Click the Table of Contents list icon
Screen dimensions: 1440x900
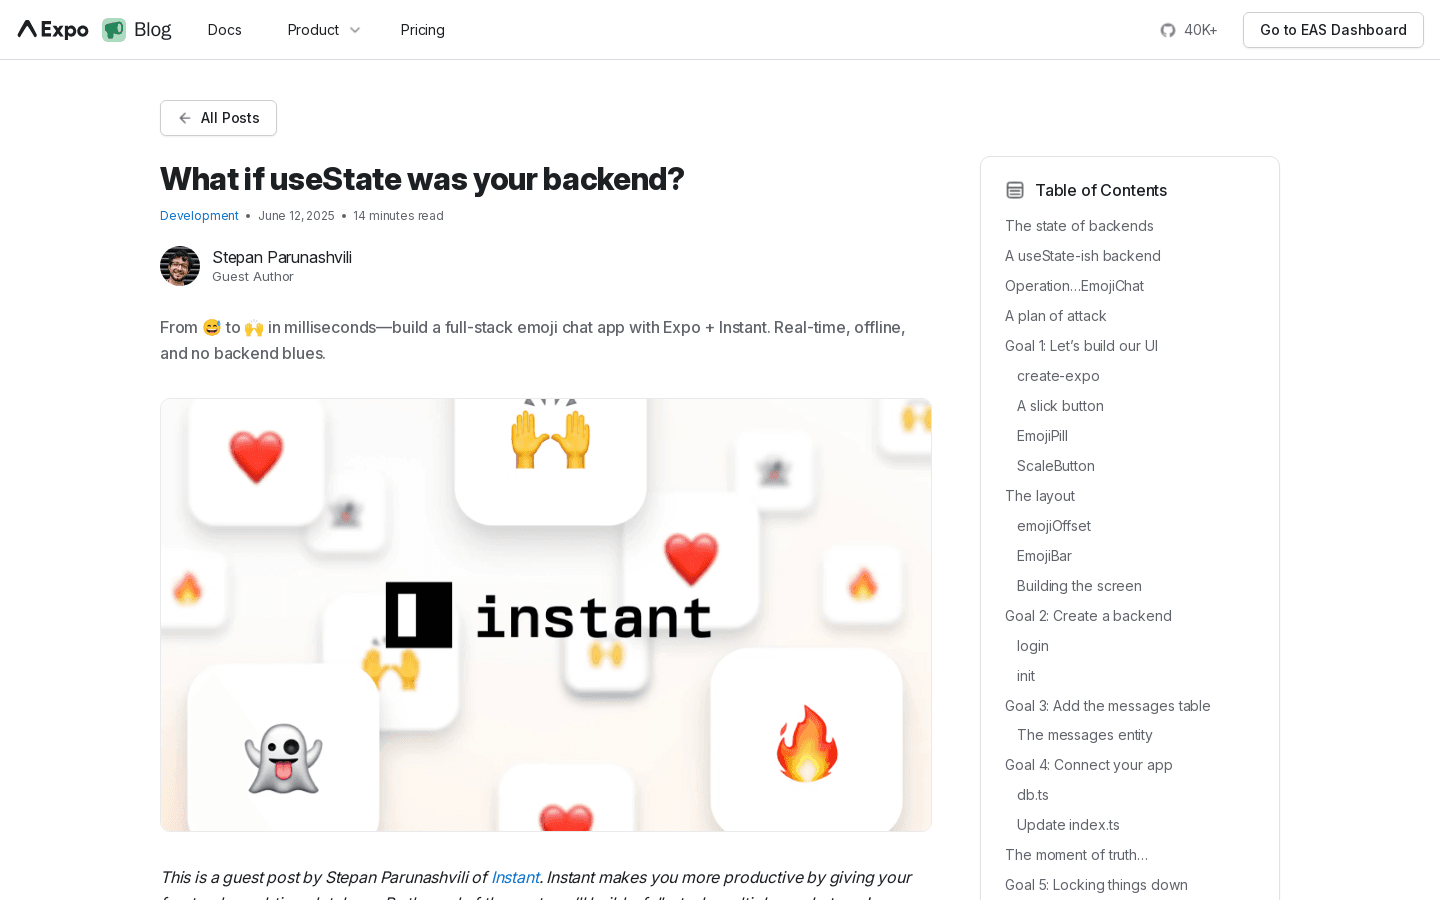click(1015, 190)
